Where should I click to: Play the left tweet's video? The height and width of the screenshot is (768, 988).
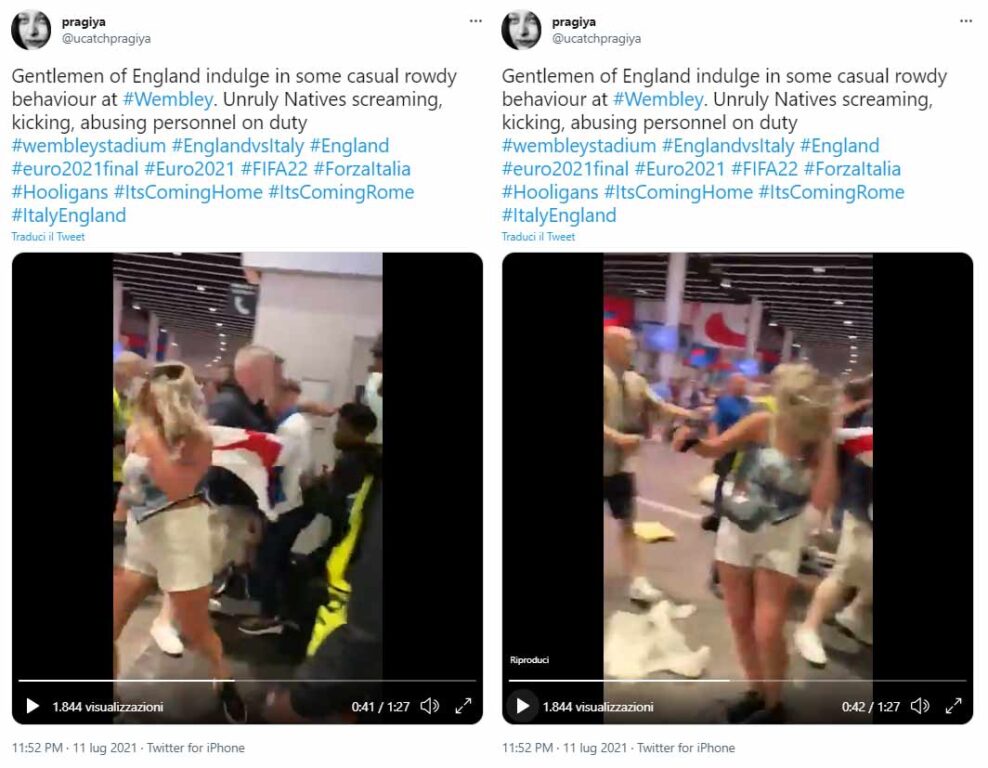(x=33, y=706)
